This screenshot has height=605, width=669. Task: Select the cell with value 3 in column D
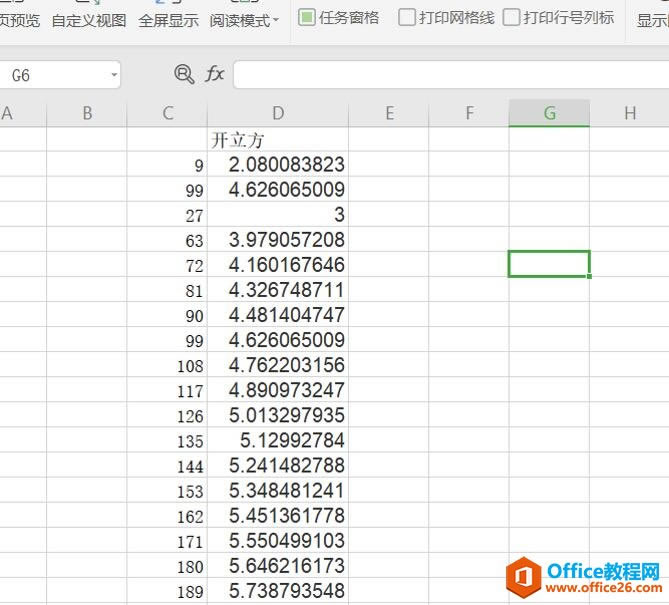pyautogui.click(x=278, y=215)
